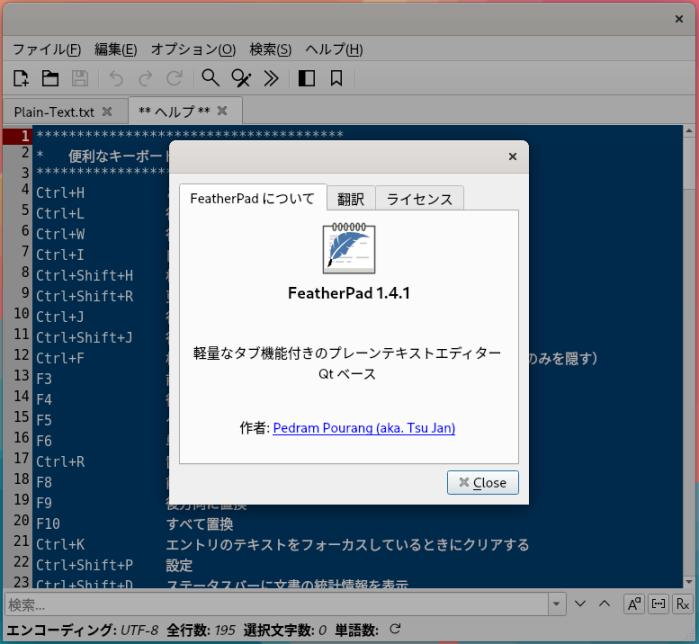The image size is (699, 644).
Task: Open the Pedram Pourang author link
Action: click(364, 428)
